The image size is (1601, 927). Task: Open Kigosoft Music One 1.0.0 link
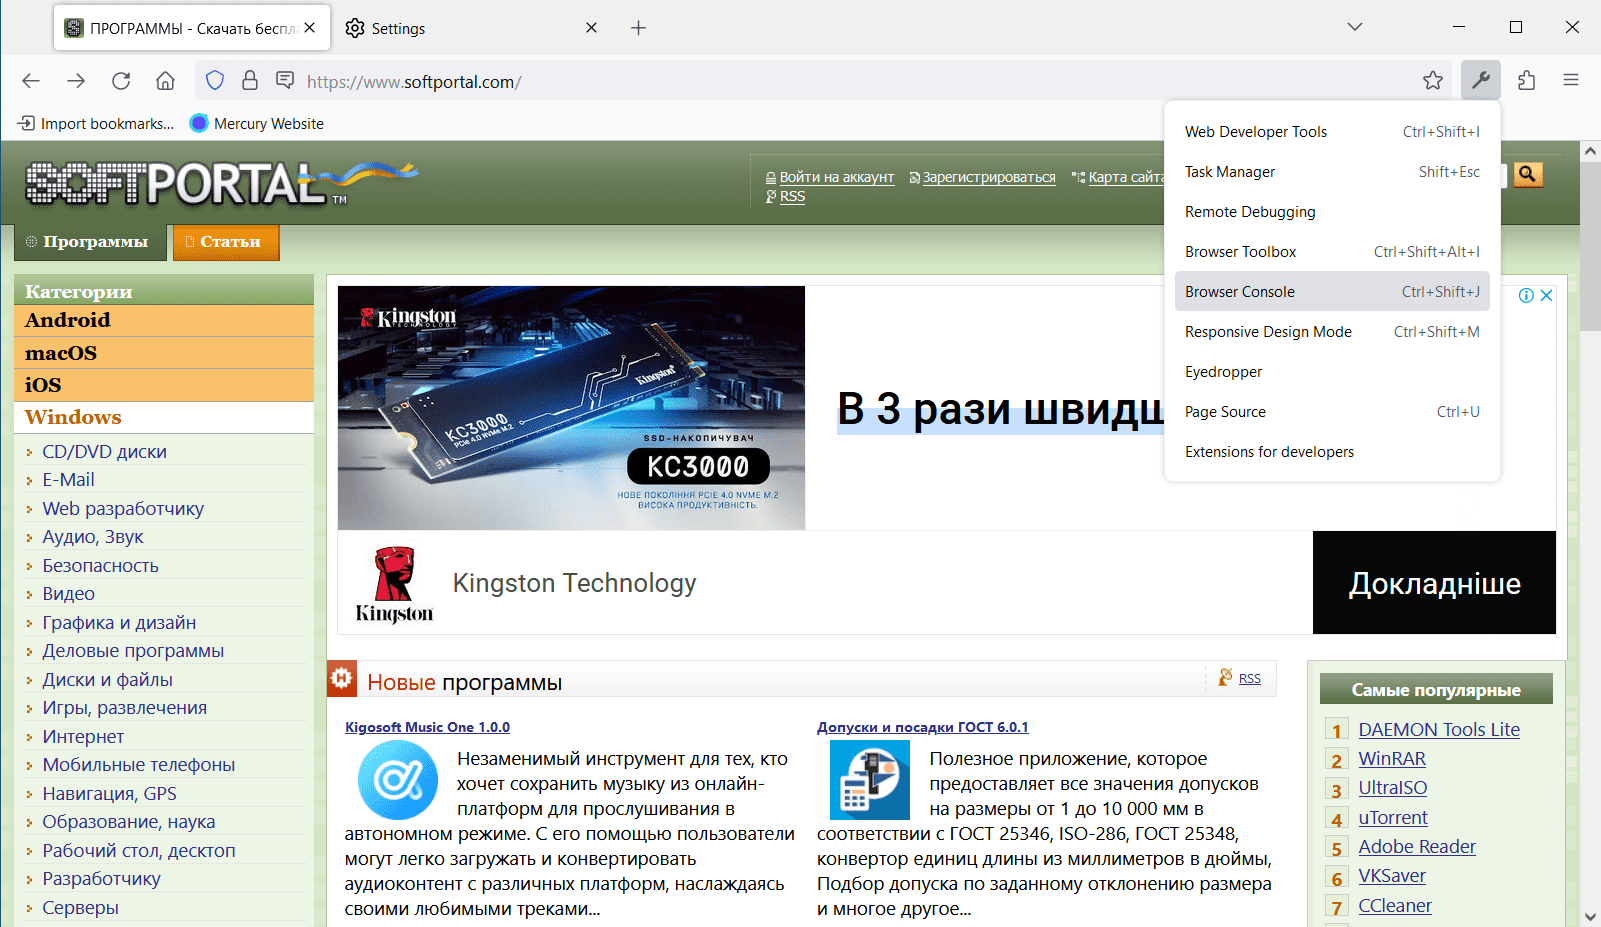[427, 727]
